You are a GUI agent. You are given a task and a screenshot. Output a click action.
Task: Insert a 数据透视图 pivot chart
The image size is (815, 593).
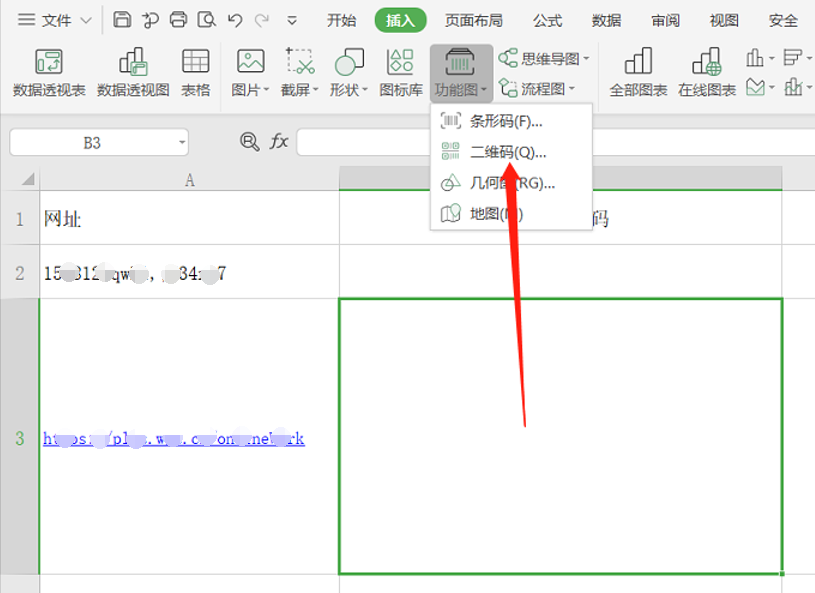[133, 72]
